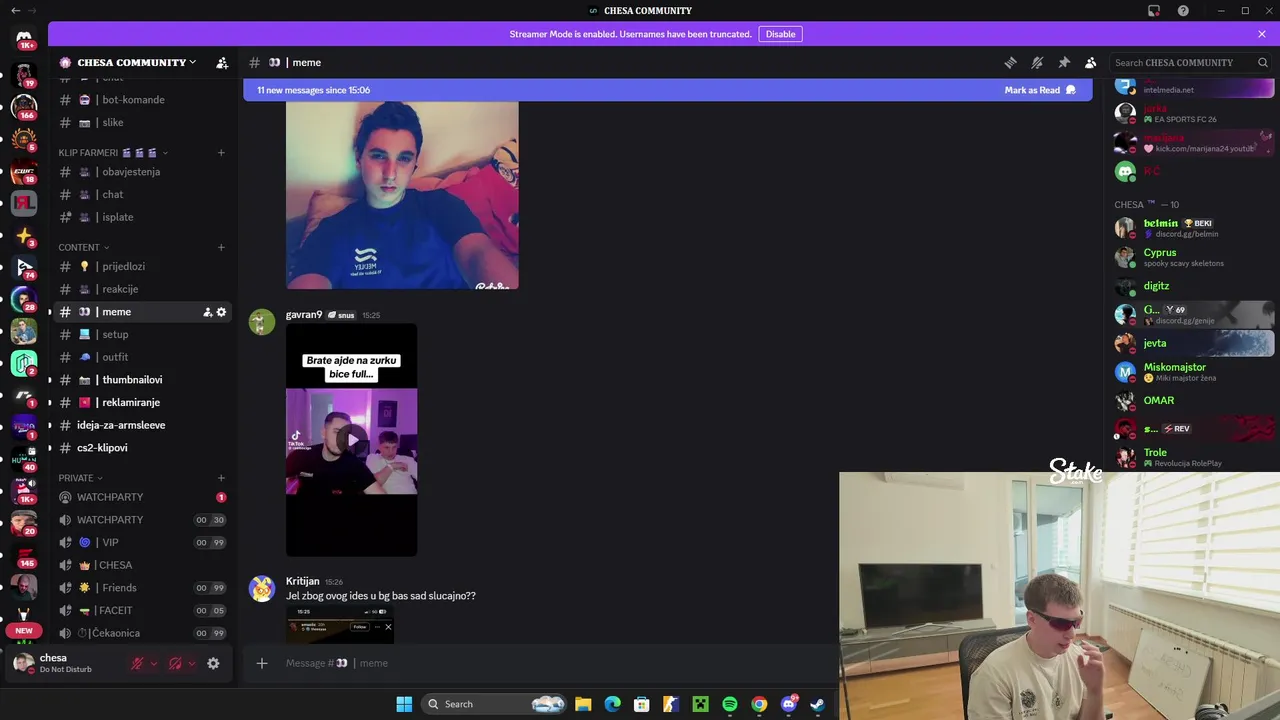Mark new messages as read

pos(1040,90)
